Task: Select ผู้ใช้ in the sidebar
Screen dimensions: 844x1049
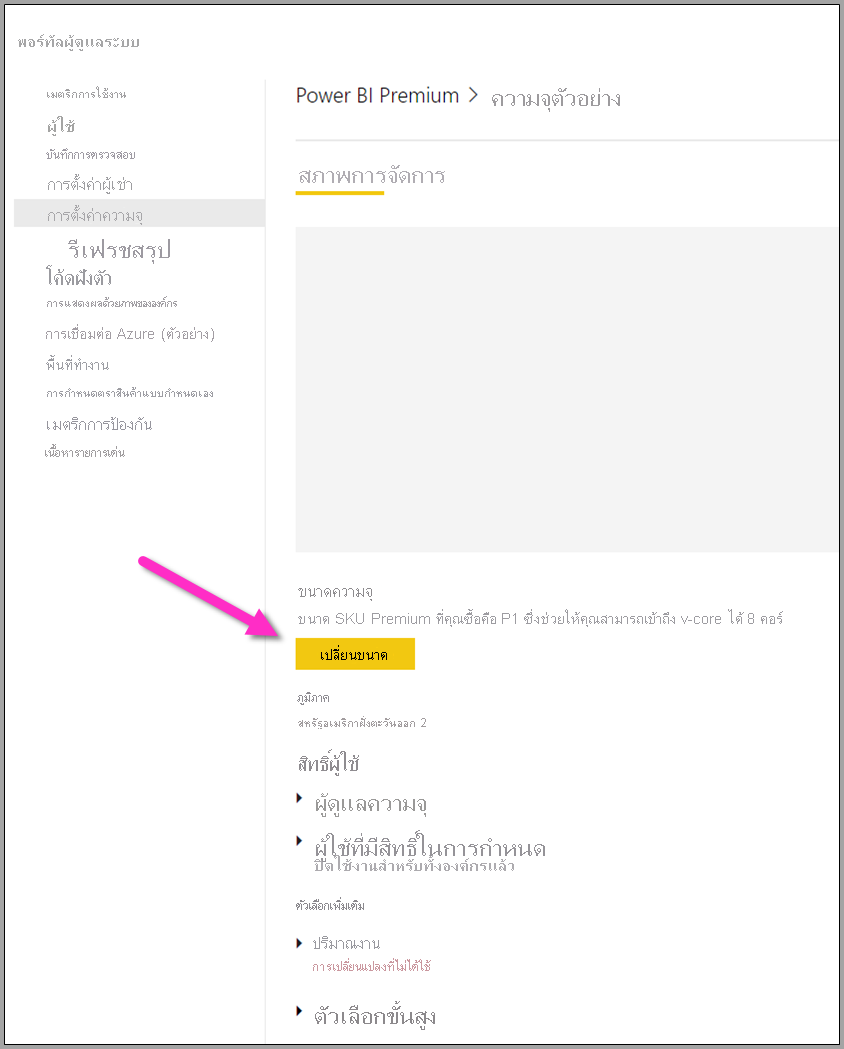Action: click(61, 126)
